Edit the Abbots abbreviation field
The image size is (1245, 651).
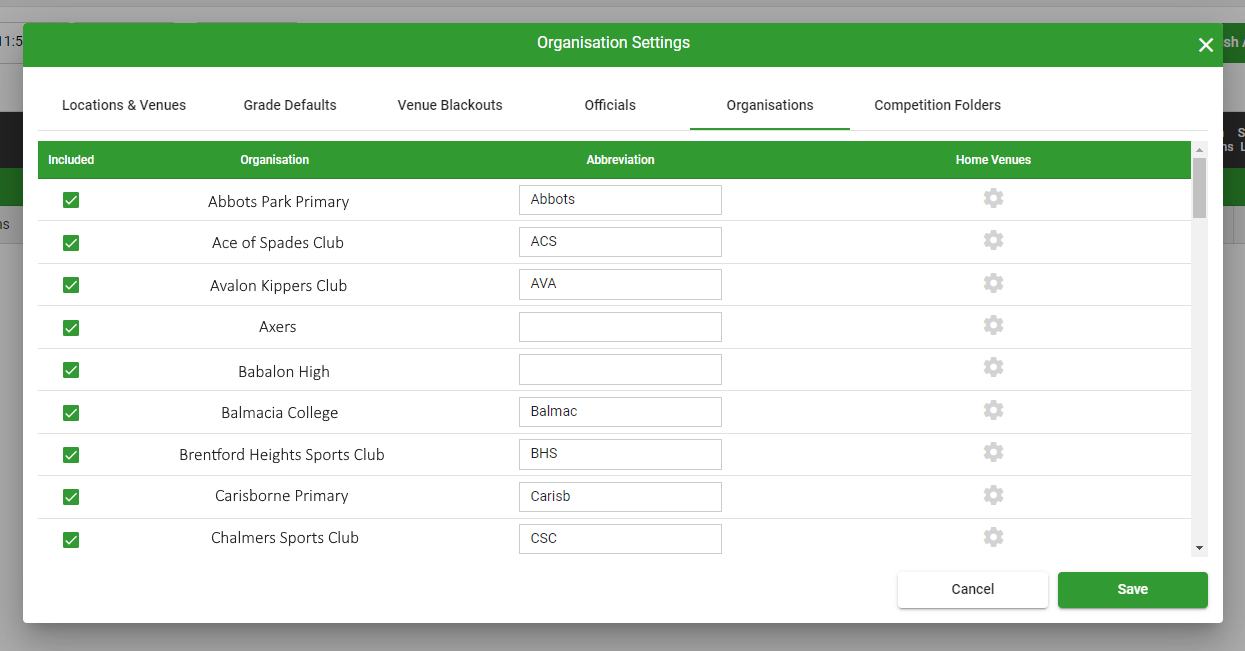pyautogui.click(x=620, y=199)
